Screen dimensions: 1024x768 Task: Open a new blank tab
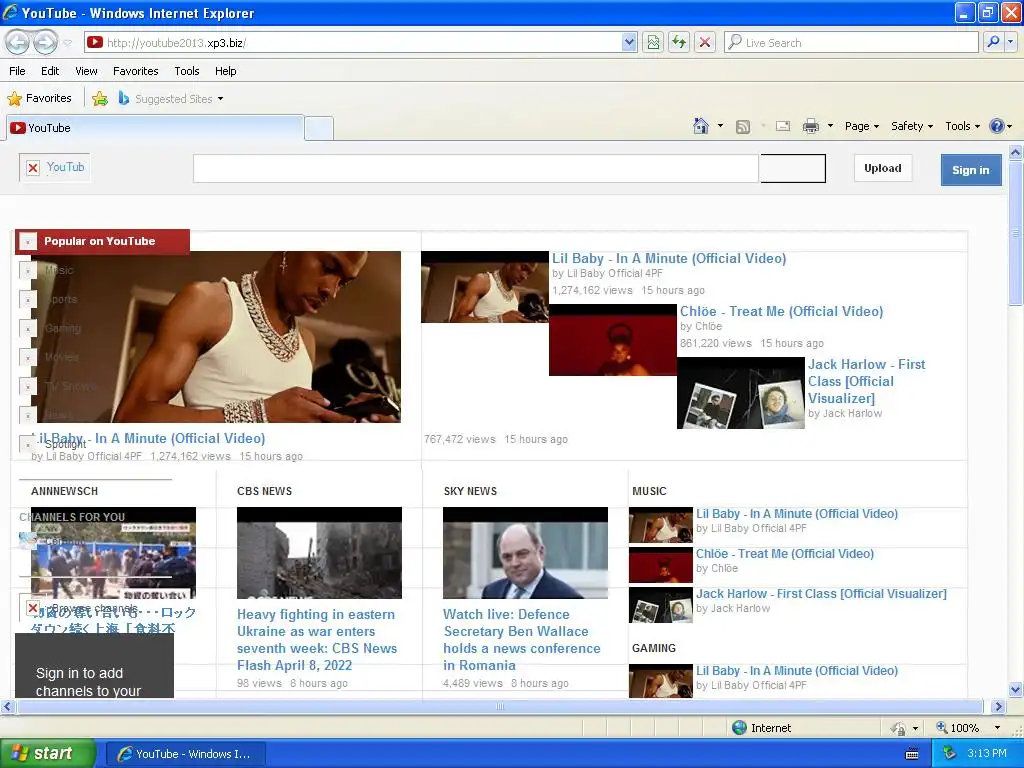(319, 129)
